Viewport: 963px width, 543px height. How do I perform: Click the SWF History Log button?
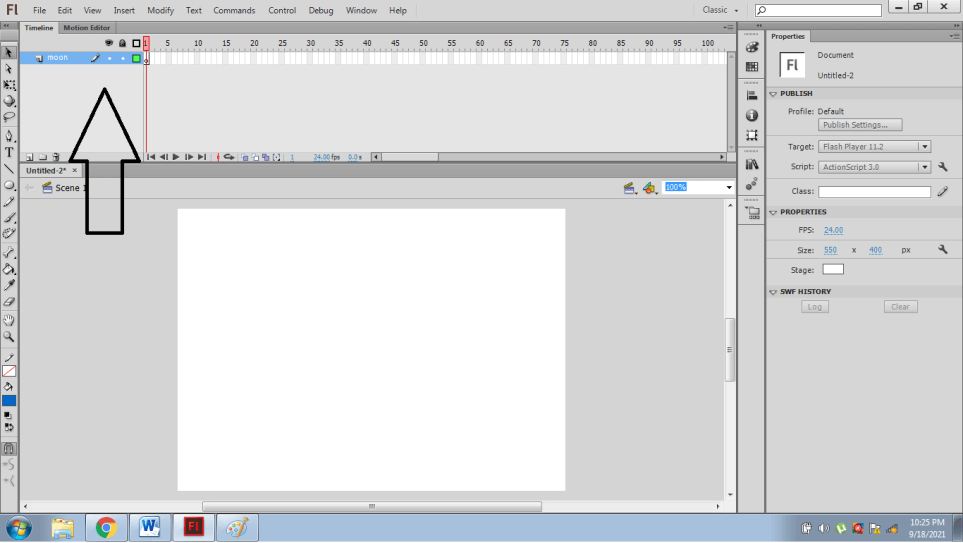[814, 307]
